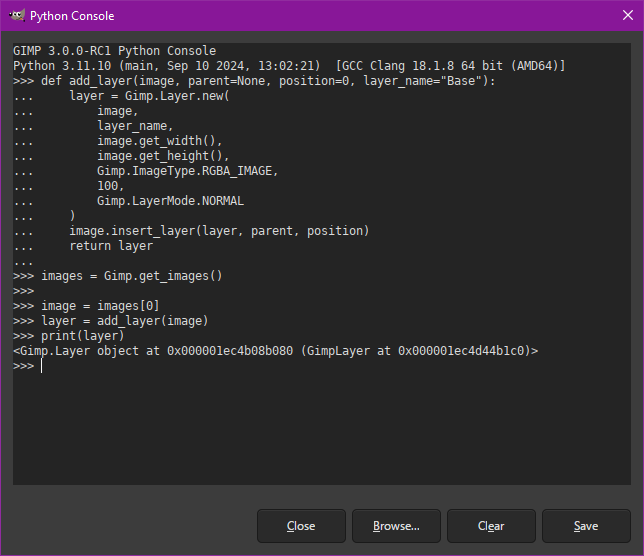Click the GIMP 3.0.0-RC1 header line

(x=115, y=51)
